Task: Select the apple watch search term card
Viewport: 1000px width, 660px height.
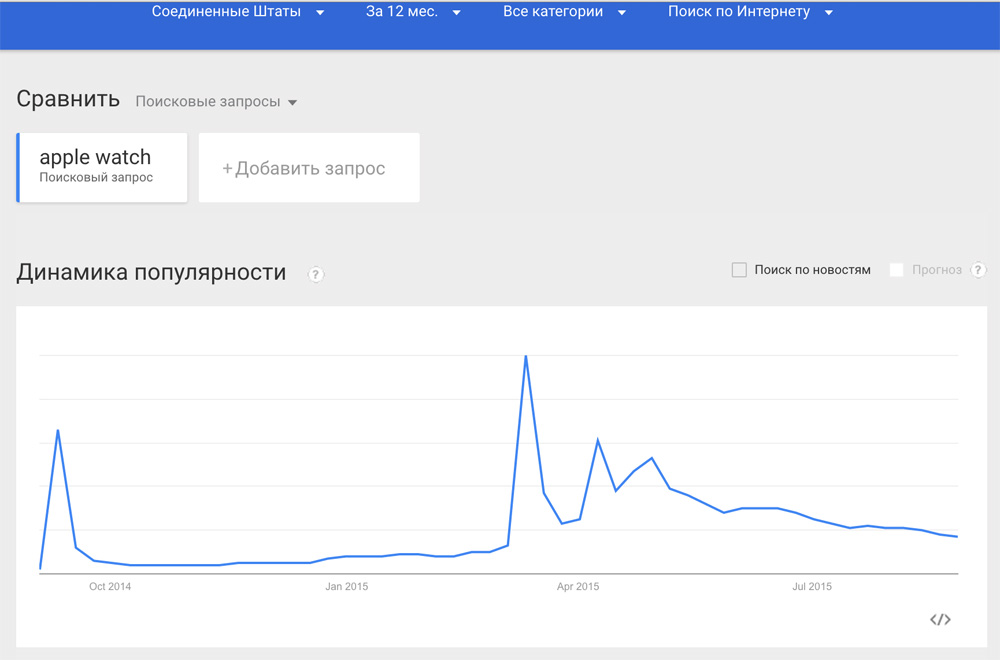Action: click(x=102, y=168)
